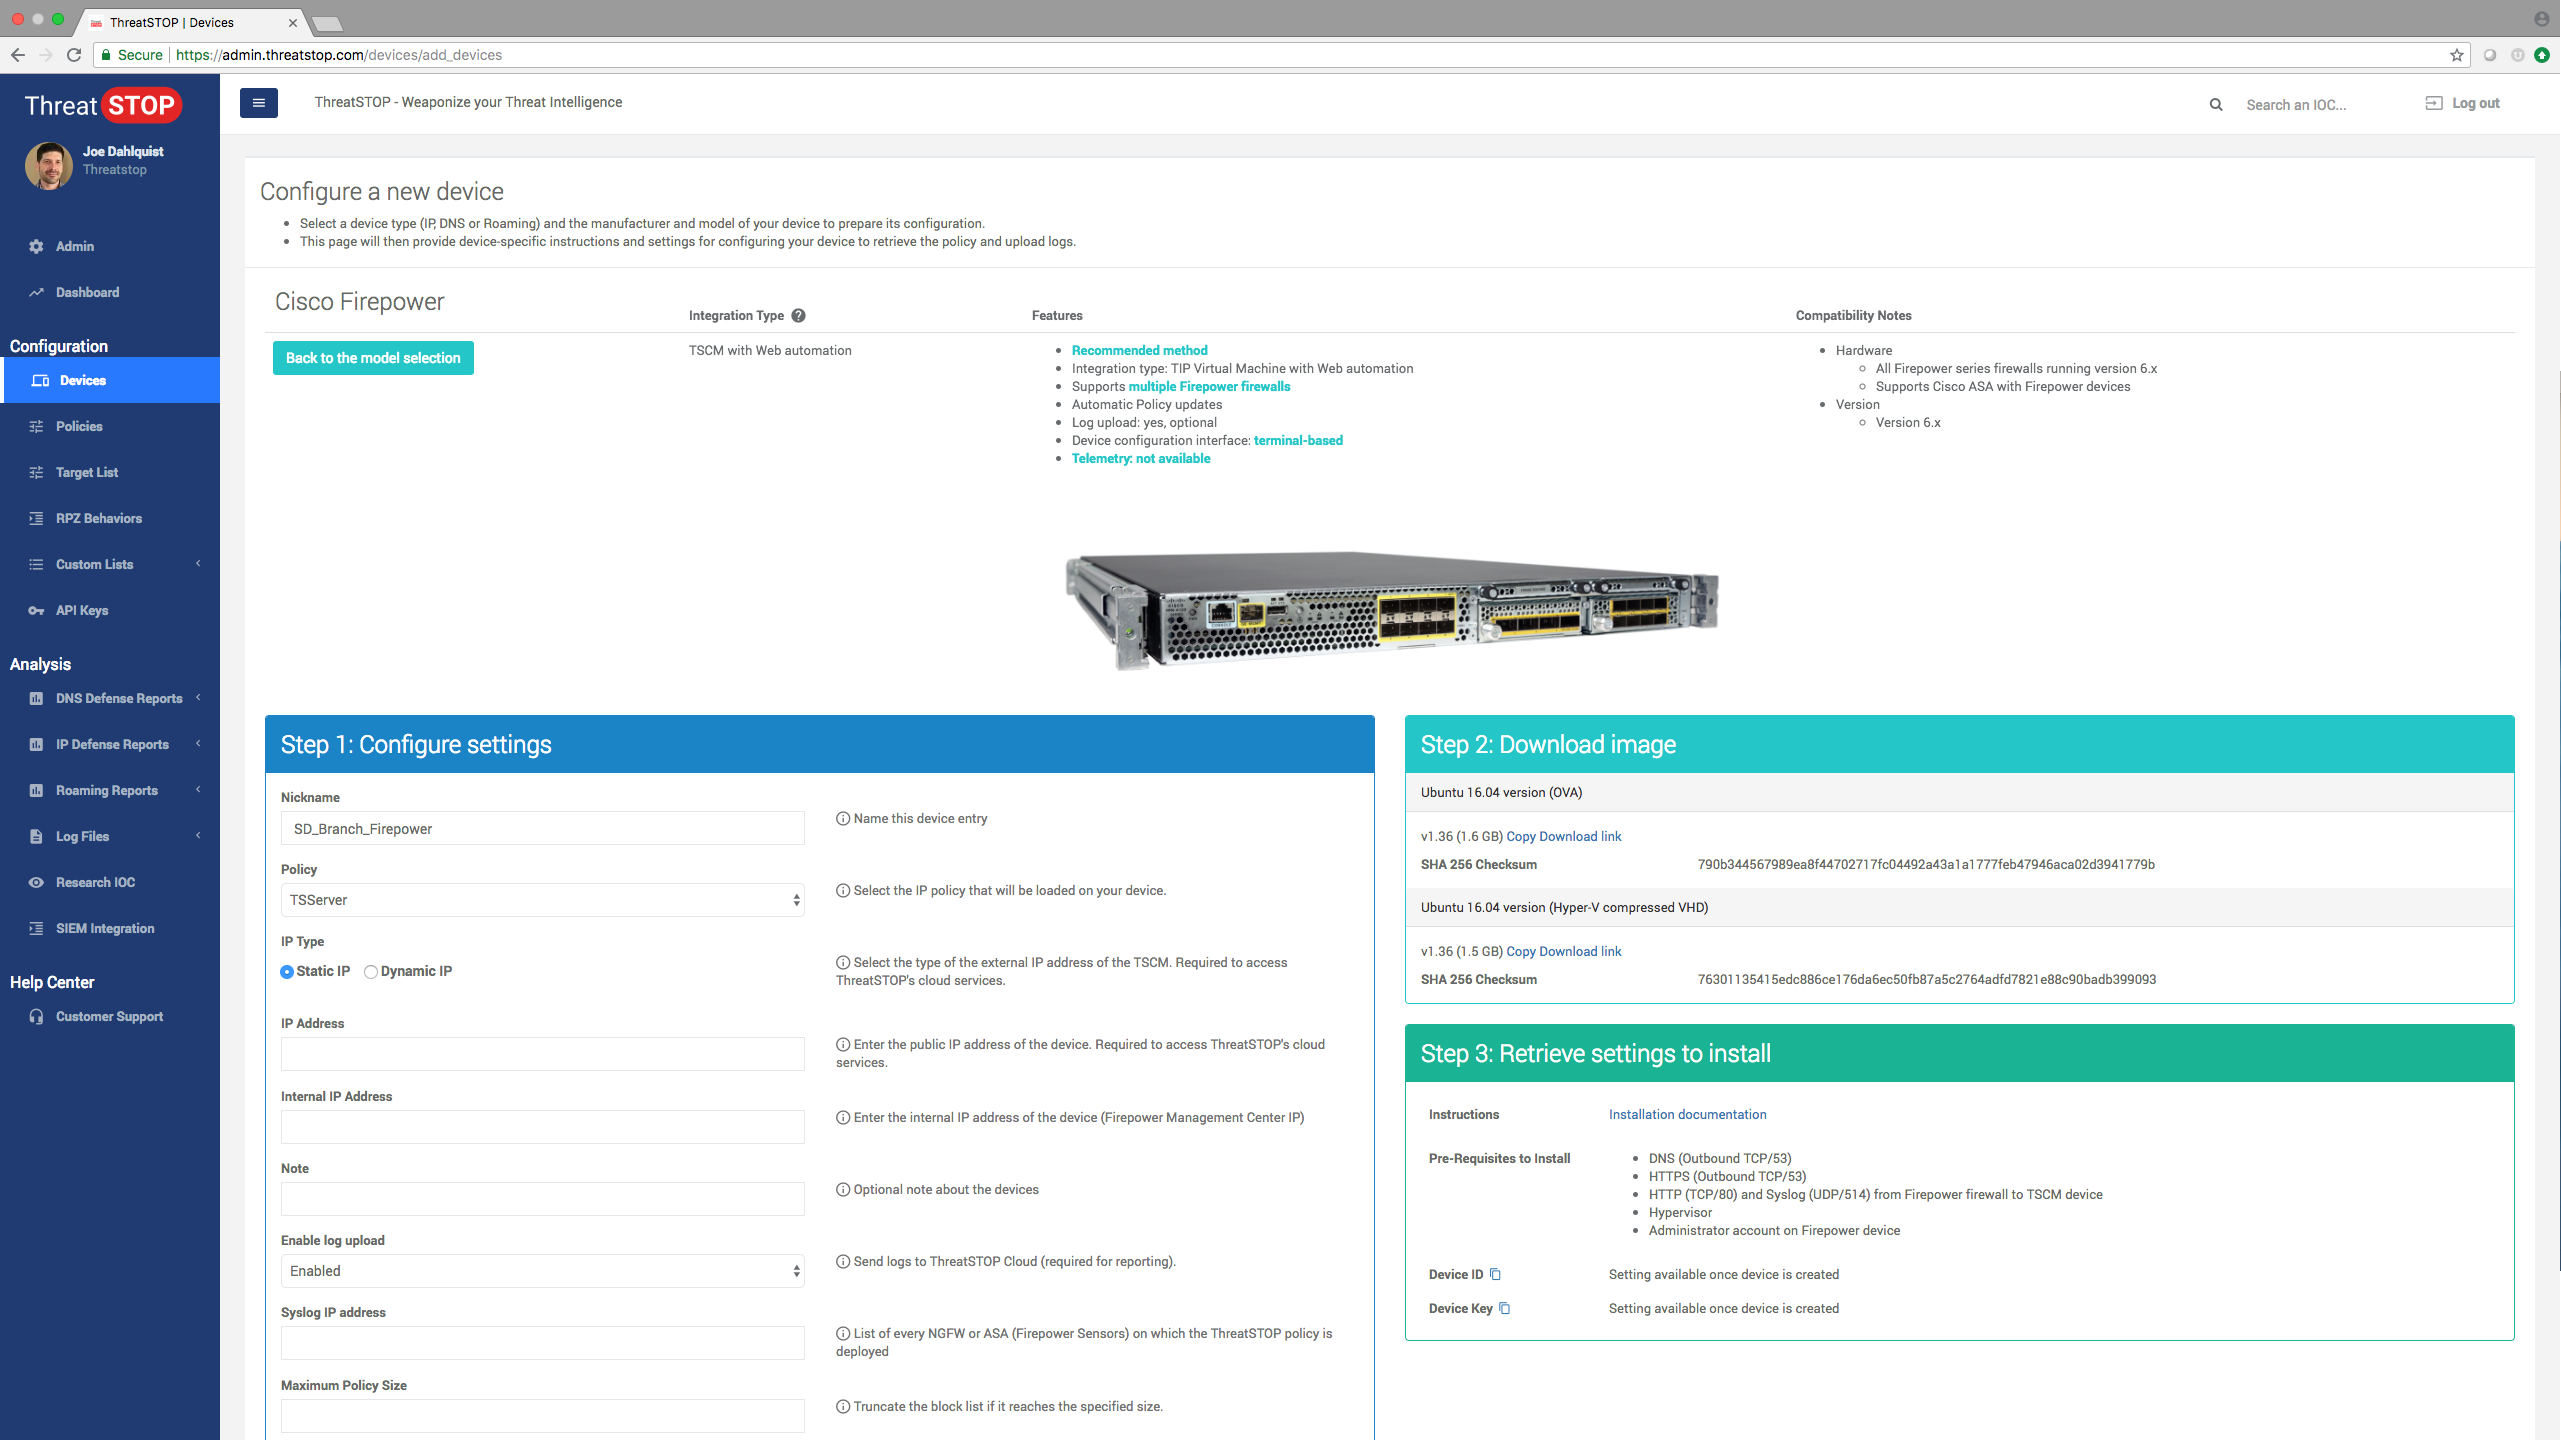The height and width of the screenshot is (1440, 2561).
Task: Copy the Device ID with its copy icon
Action: tap(1496, 1274)
